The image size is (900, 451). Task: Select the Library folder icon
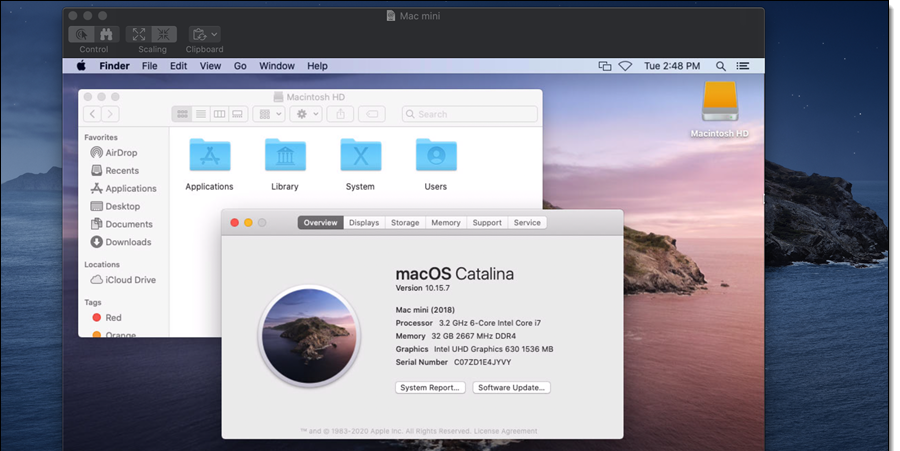click(285, 155)
